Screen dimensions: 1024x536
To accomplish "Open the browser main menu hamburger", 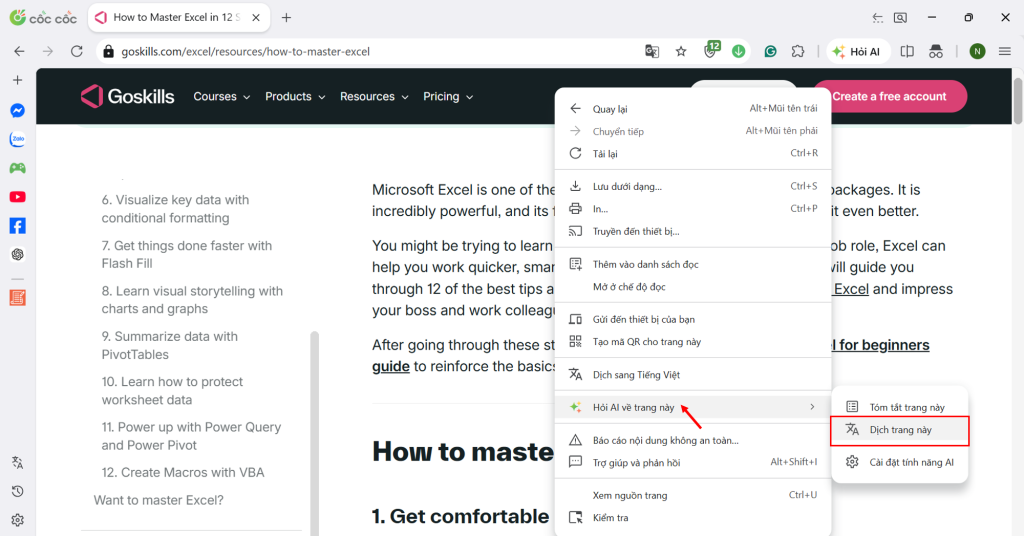I will coord(1005,52).
